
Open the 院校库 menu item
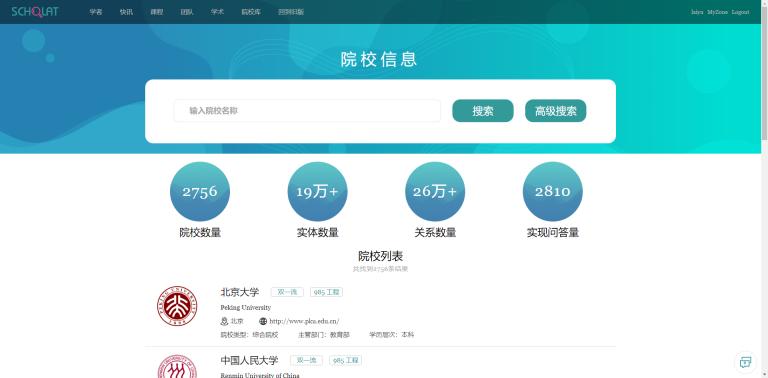click(251, 12)
